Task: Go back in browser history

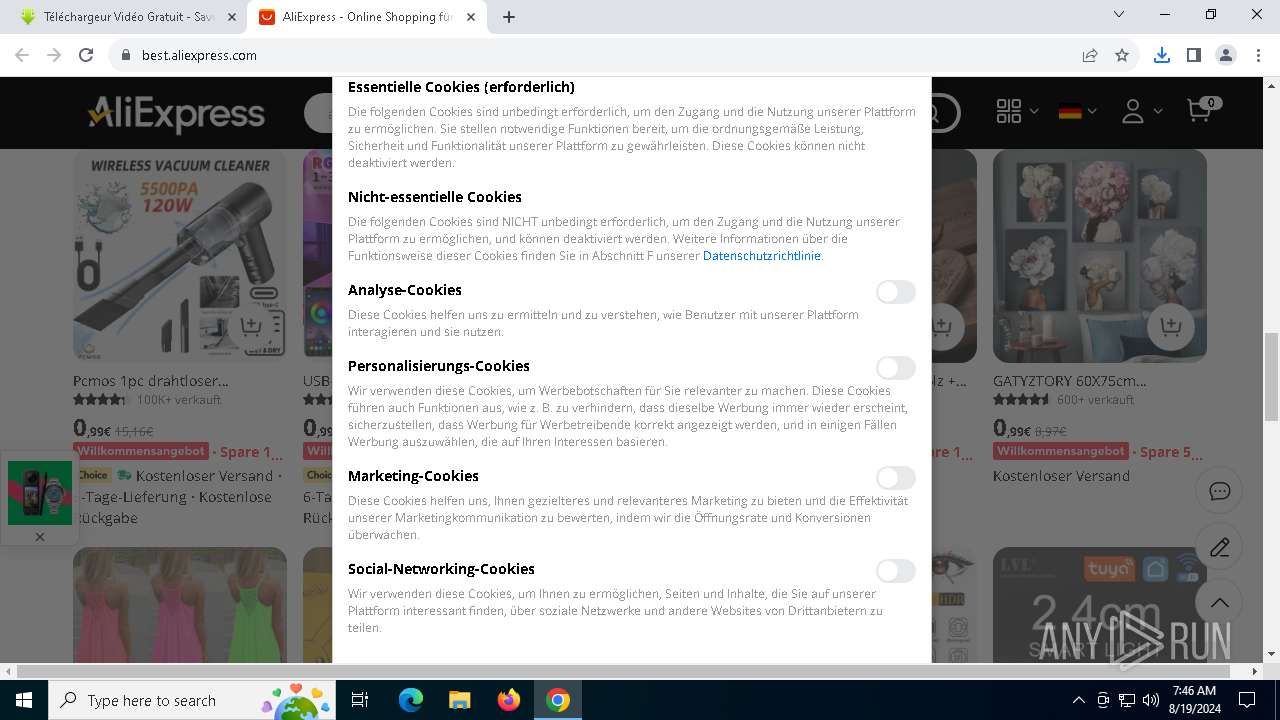Action: tap(22, 55)
